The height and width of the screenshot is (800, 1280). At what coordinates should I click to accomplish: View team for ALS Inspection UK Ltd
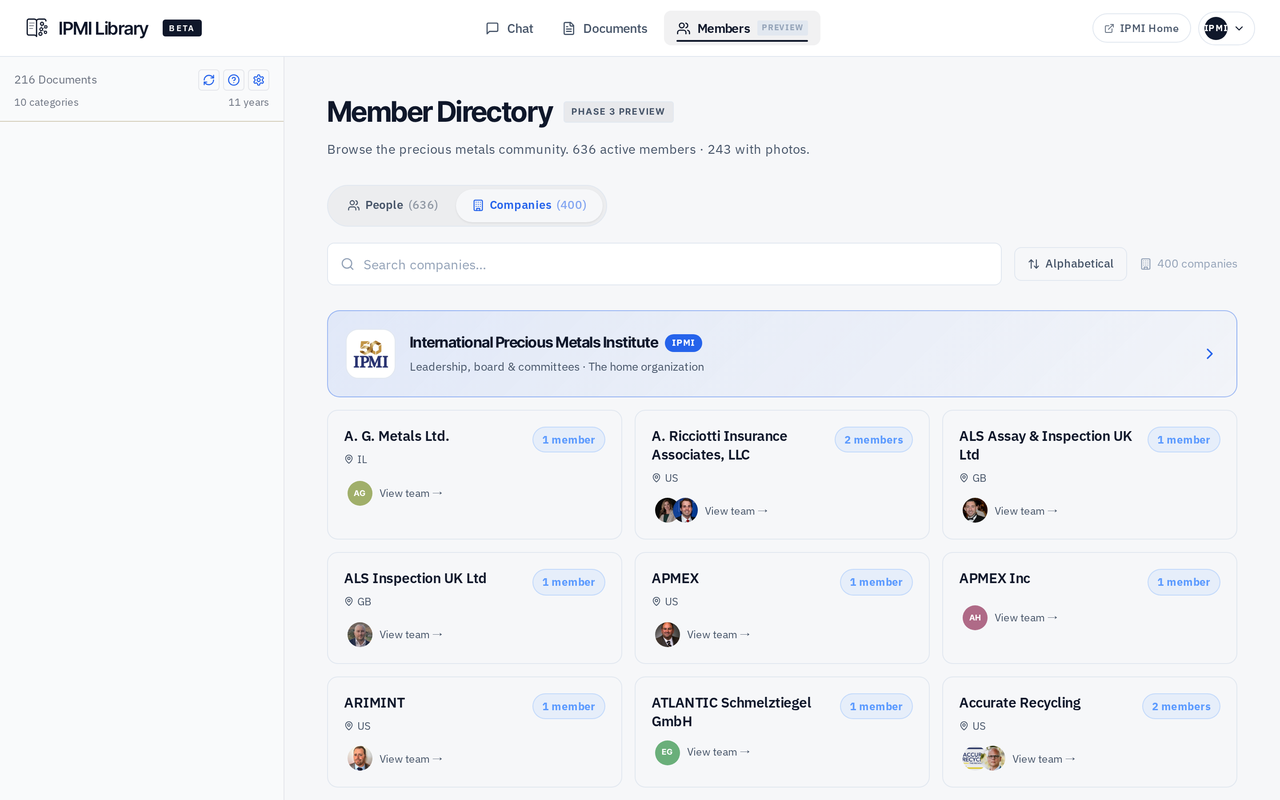click(x=411, y=635)
